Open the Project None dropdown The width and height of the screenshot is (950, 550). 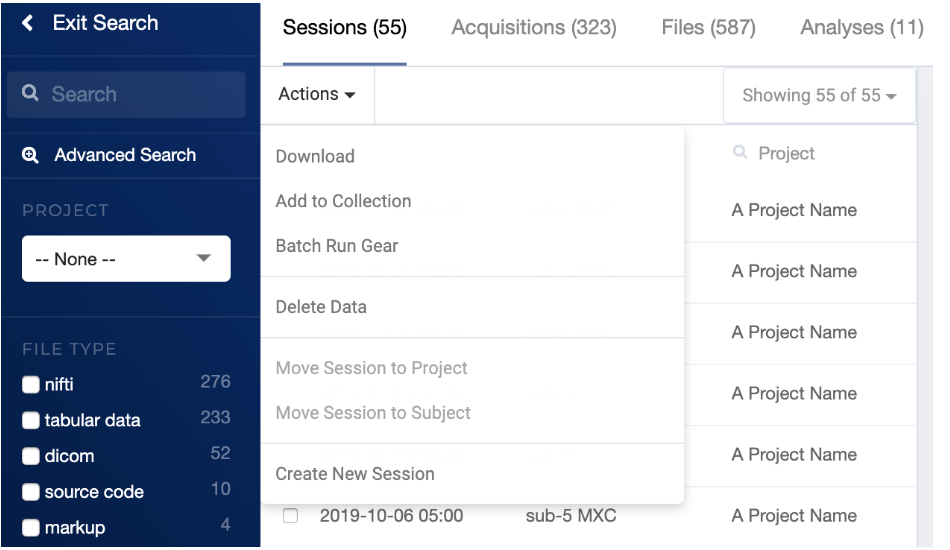pos(126,259)
